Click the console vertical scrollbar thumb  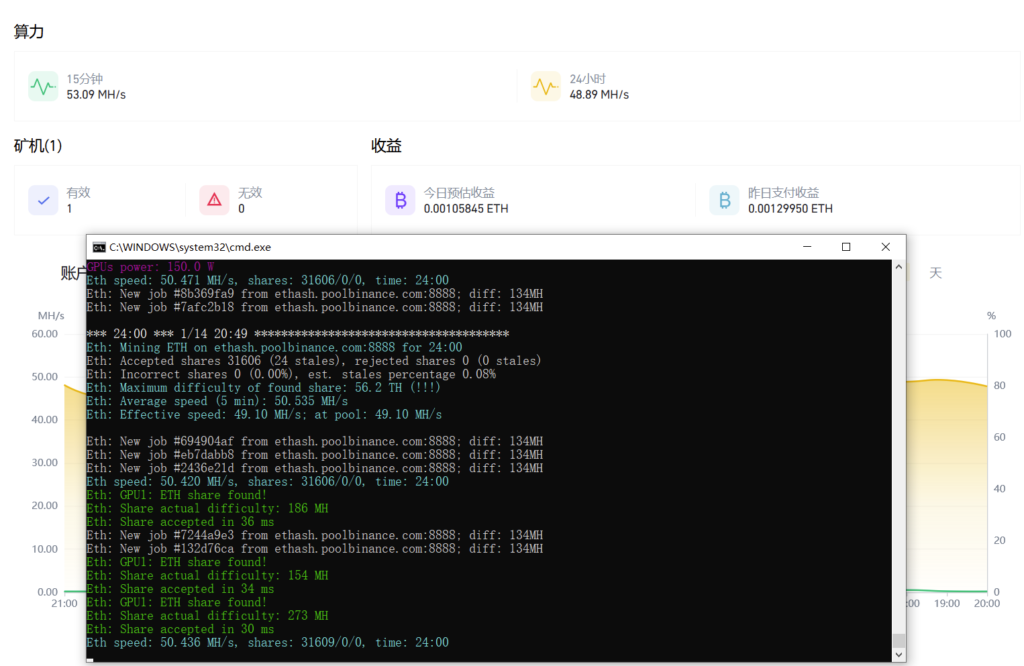click(x=898, y=641)
